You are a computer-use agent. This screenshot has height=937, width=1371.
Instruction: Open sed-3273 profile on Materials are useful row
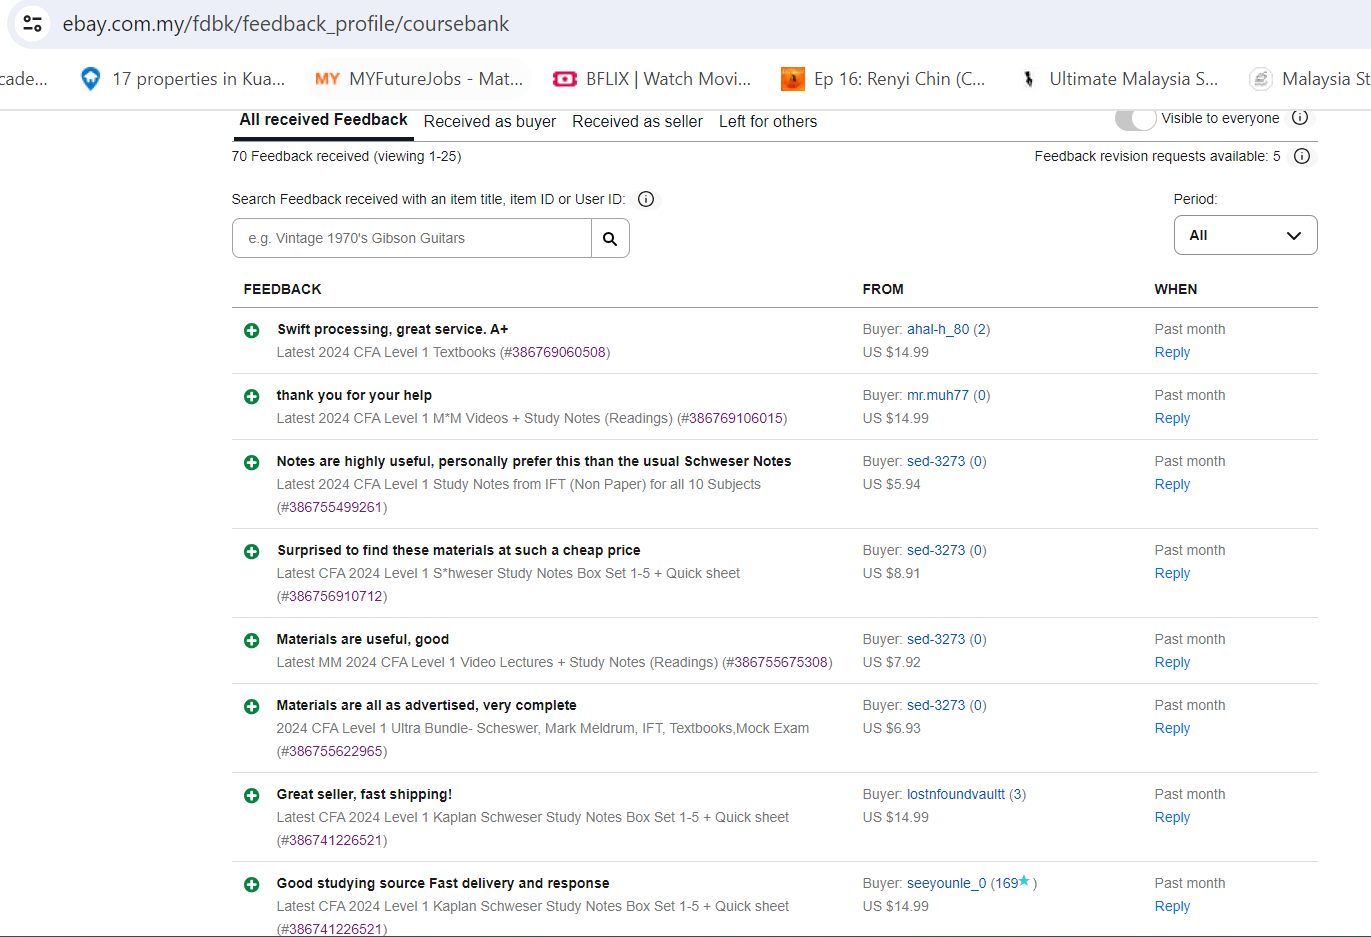pos(936,639)
